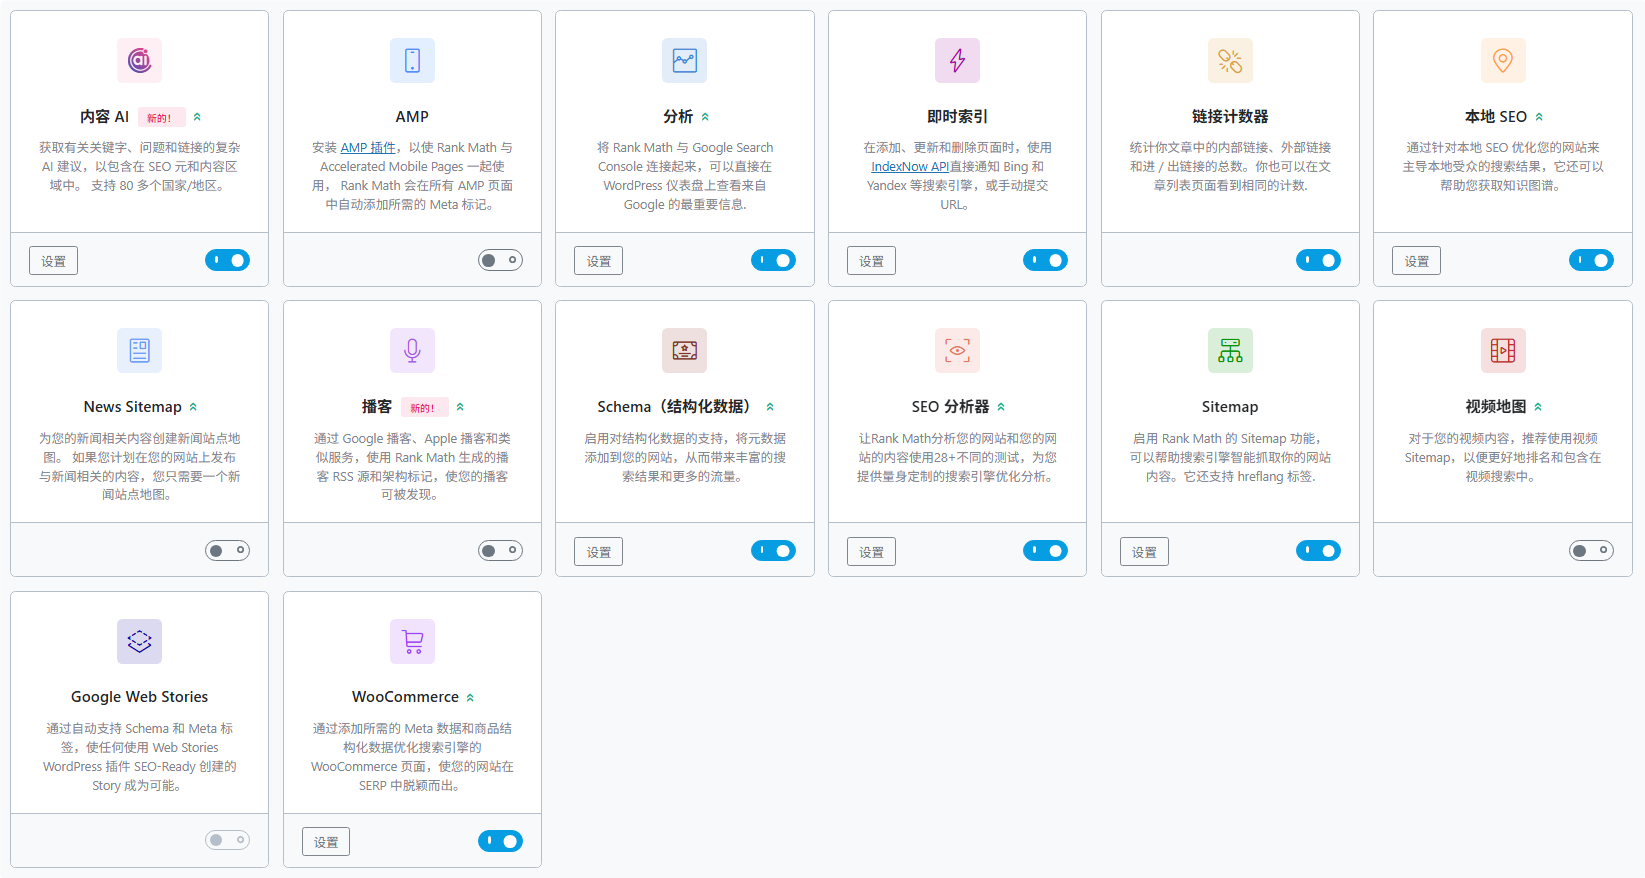Open 设置 for the SEO 分析器 module

(871, 552)
